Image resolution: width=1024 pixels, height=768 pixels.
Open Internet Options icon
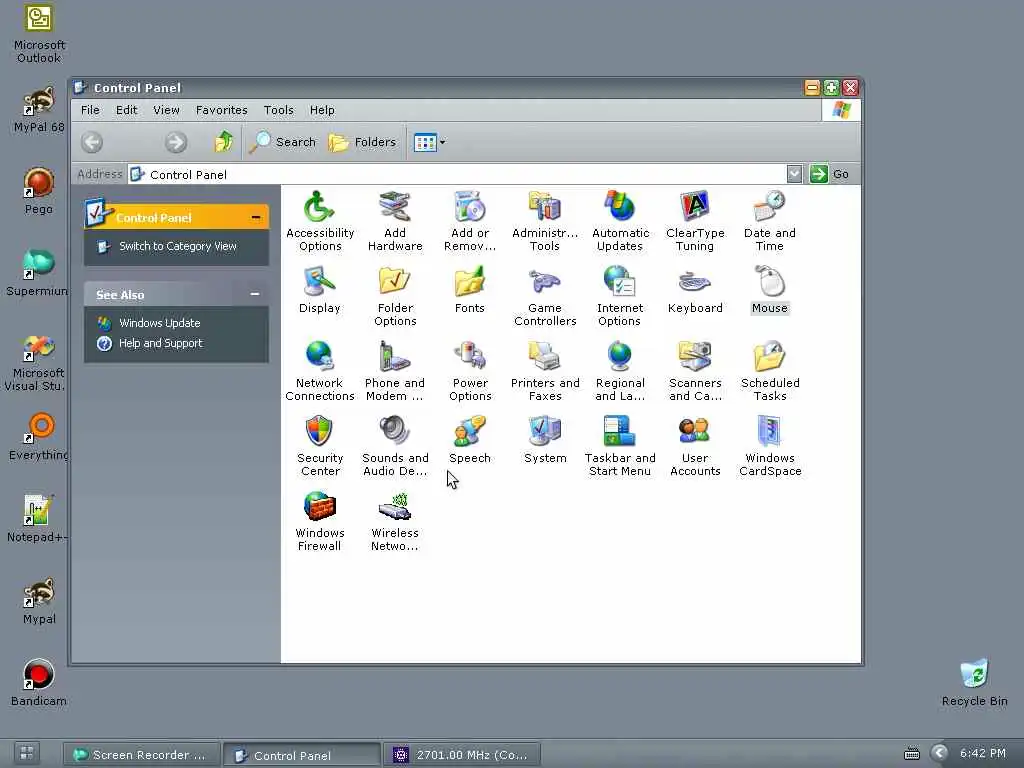point(620,296)
